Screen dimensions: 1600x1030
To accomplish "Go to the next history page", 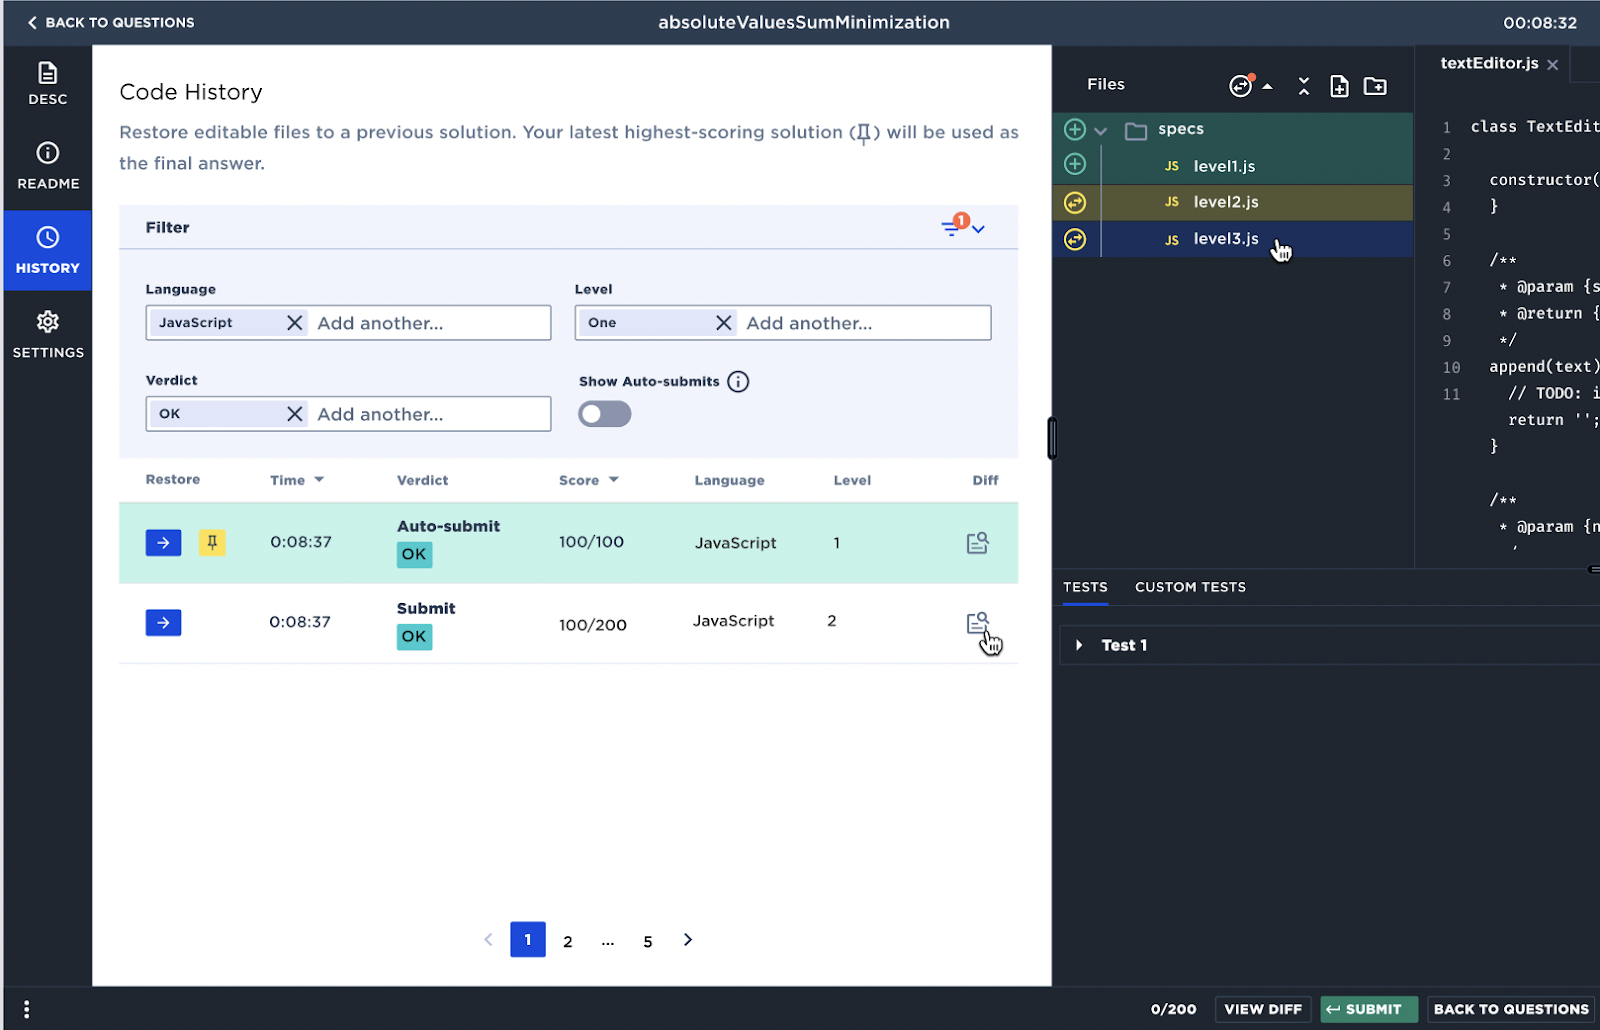I will (x=688, y=940).
